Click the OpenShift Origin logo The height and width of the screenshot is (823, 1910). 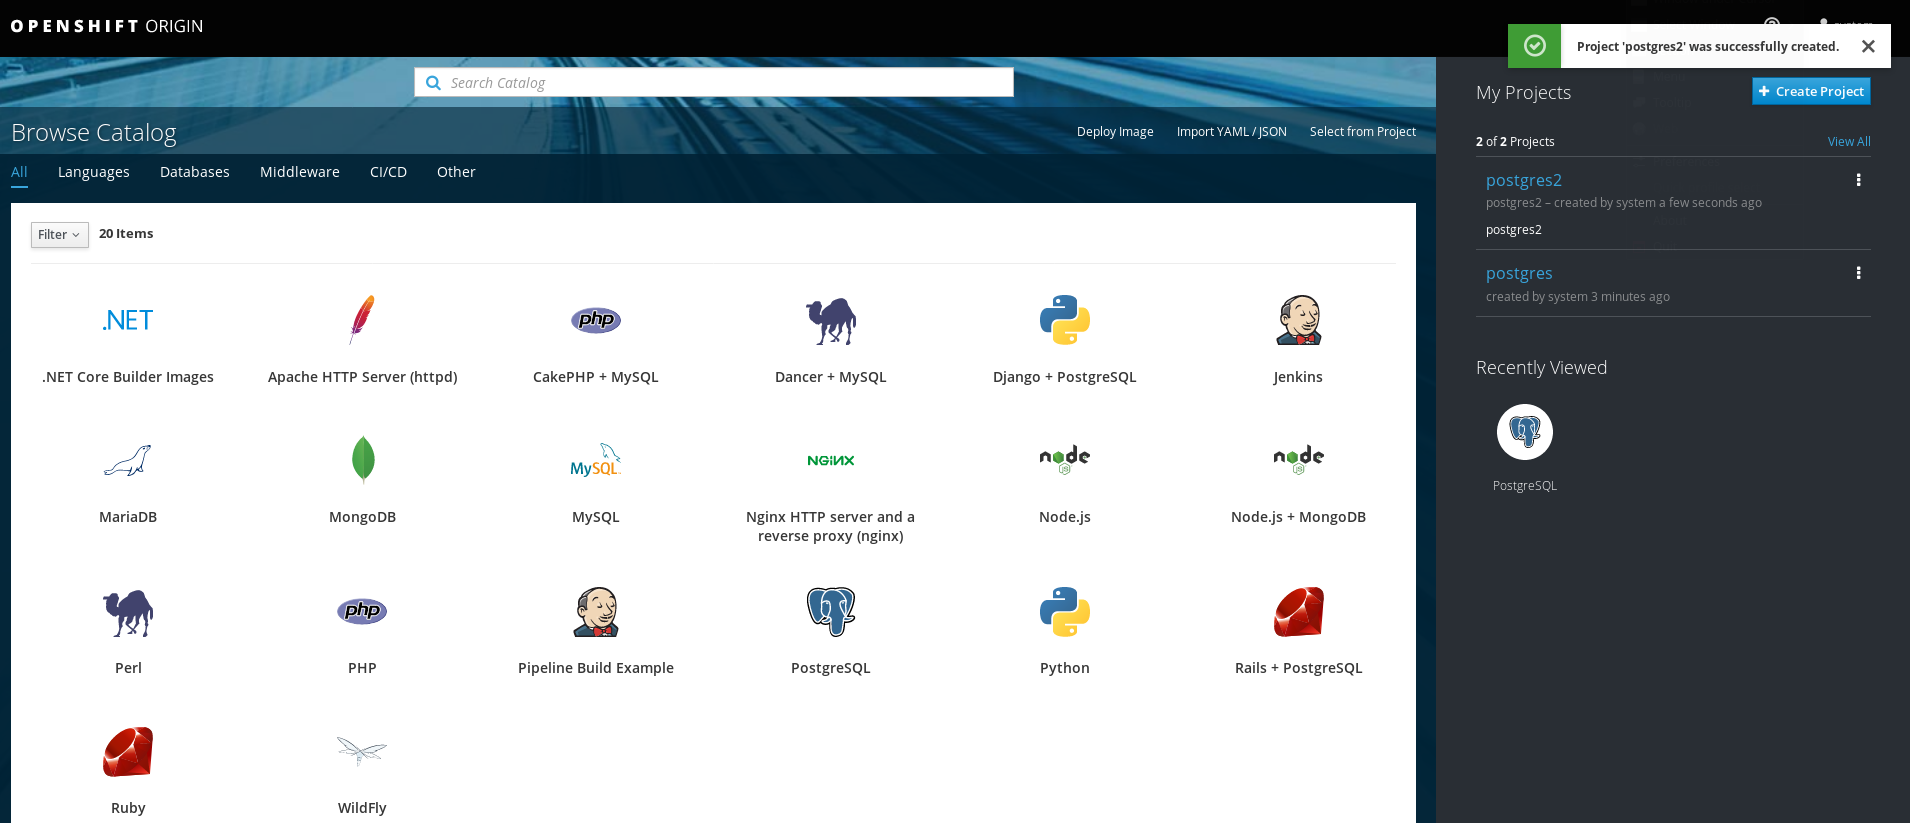tap(107, 26)
